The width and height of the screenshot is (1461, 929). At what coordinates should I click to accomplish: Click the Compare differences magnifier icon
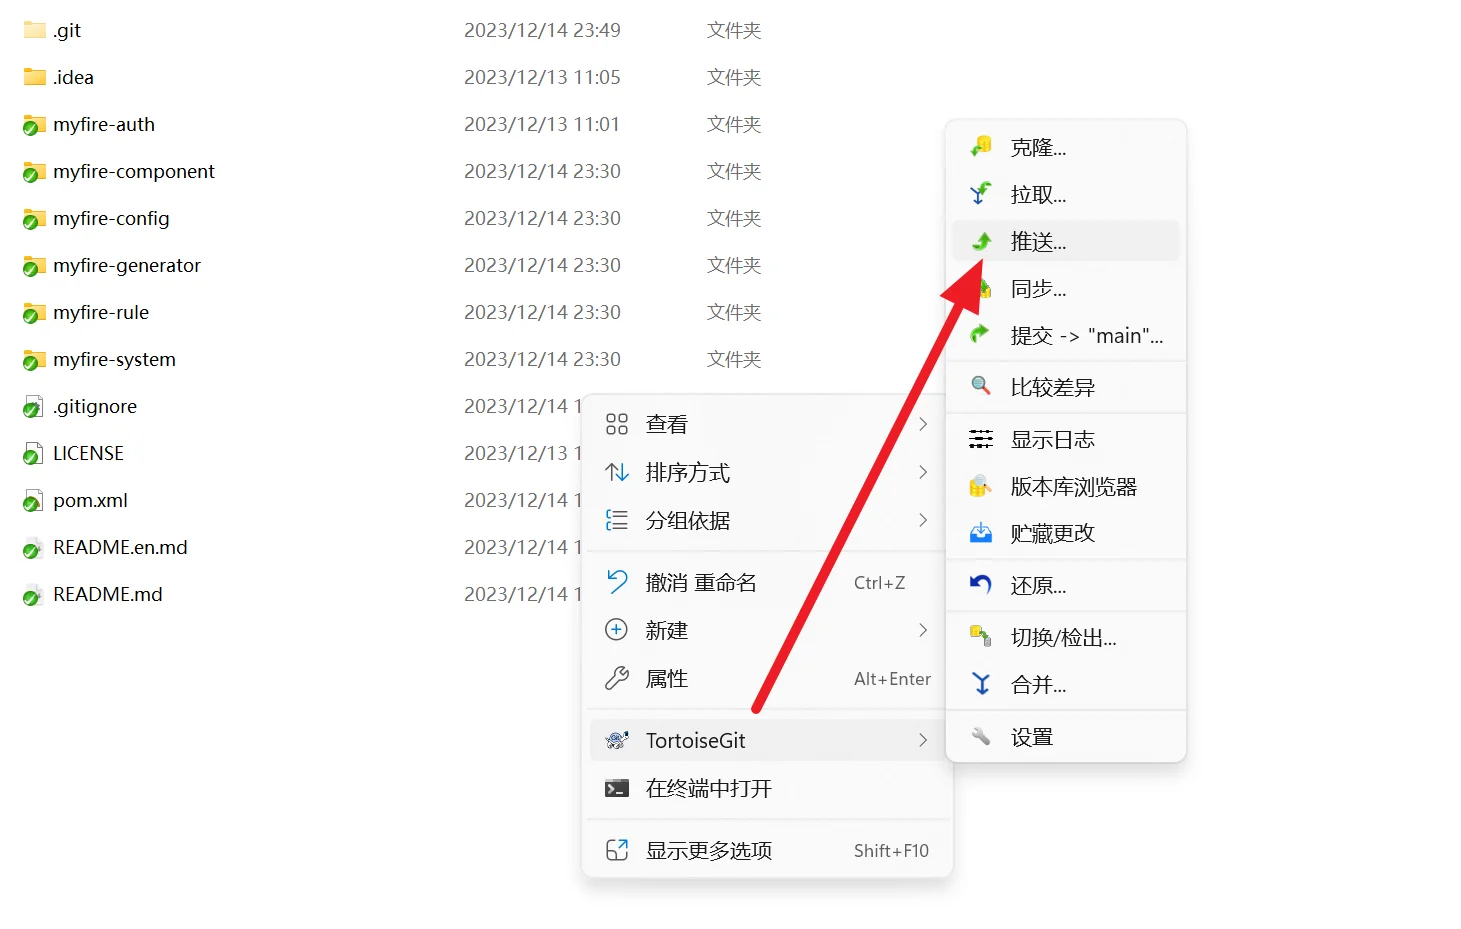pyautogui.click(x=981, y=387)
